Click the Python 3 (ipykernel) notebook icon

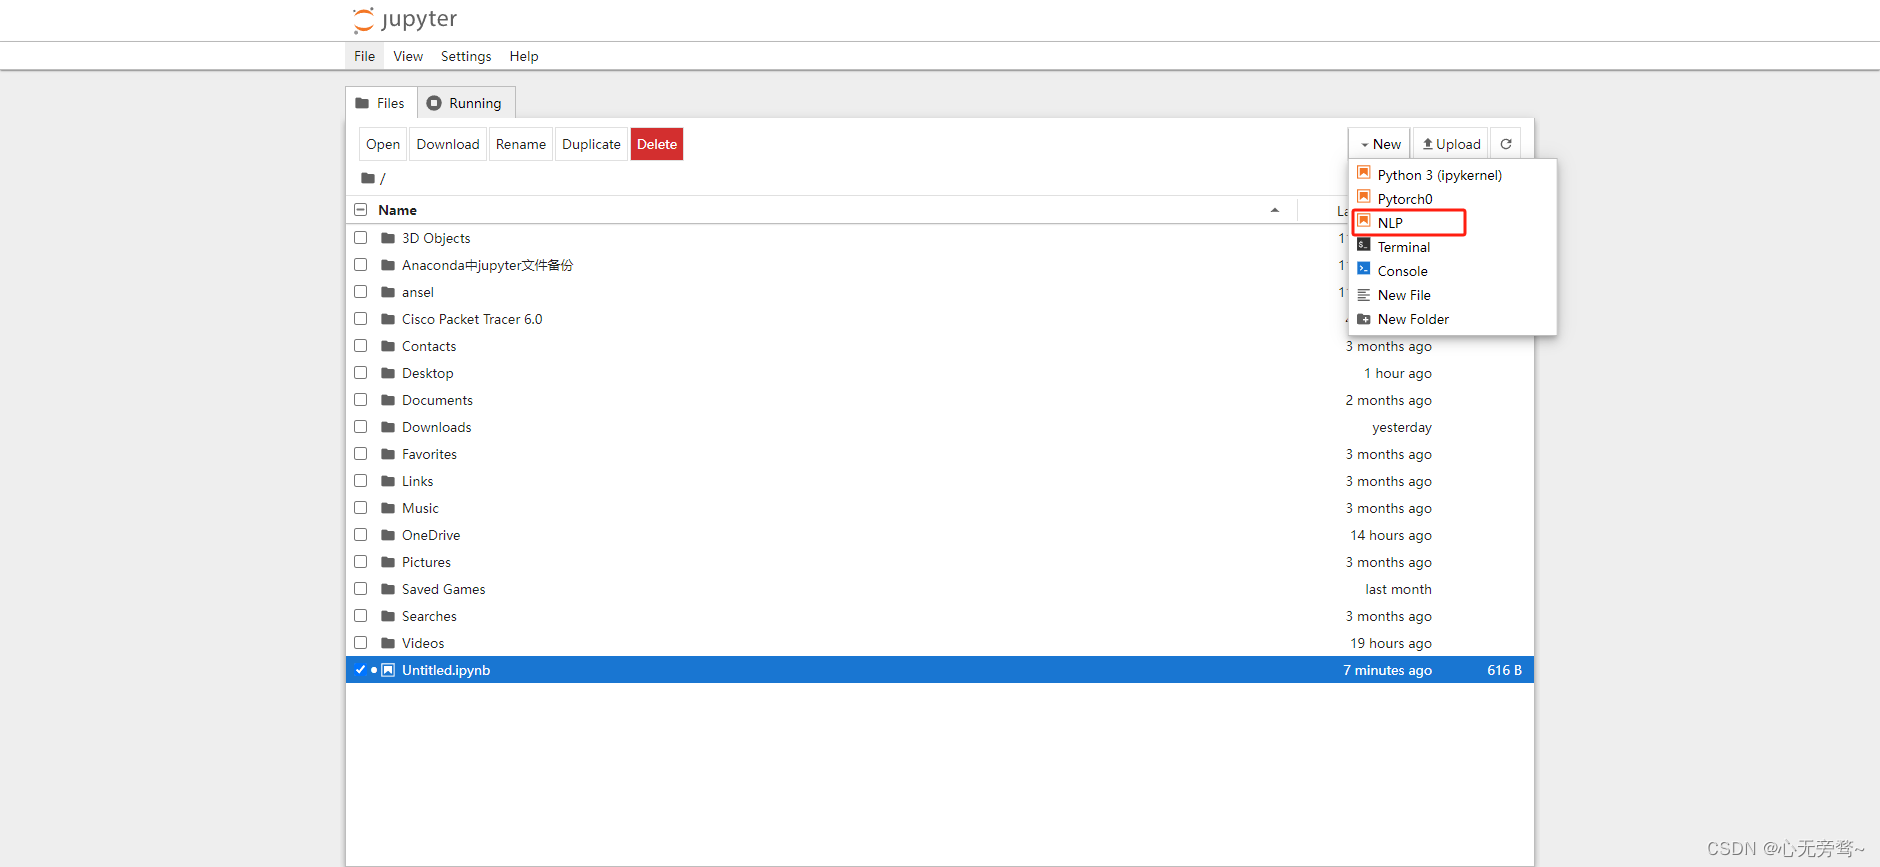[x=1363, y=174]
